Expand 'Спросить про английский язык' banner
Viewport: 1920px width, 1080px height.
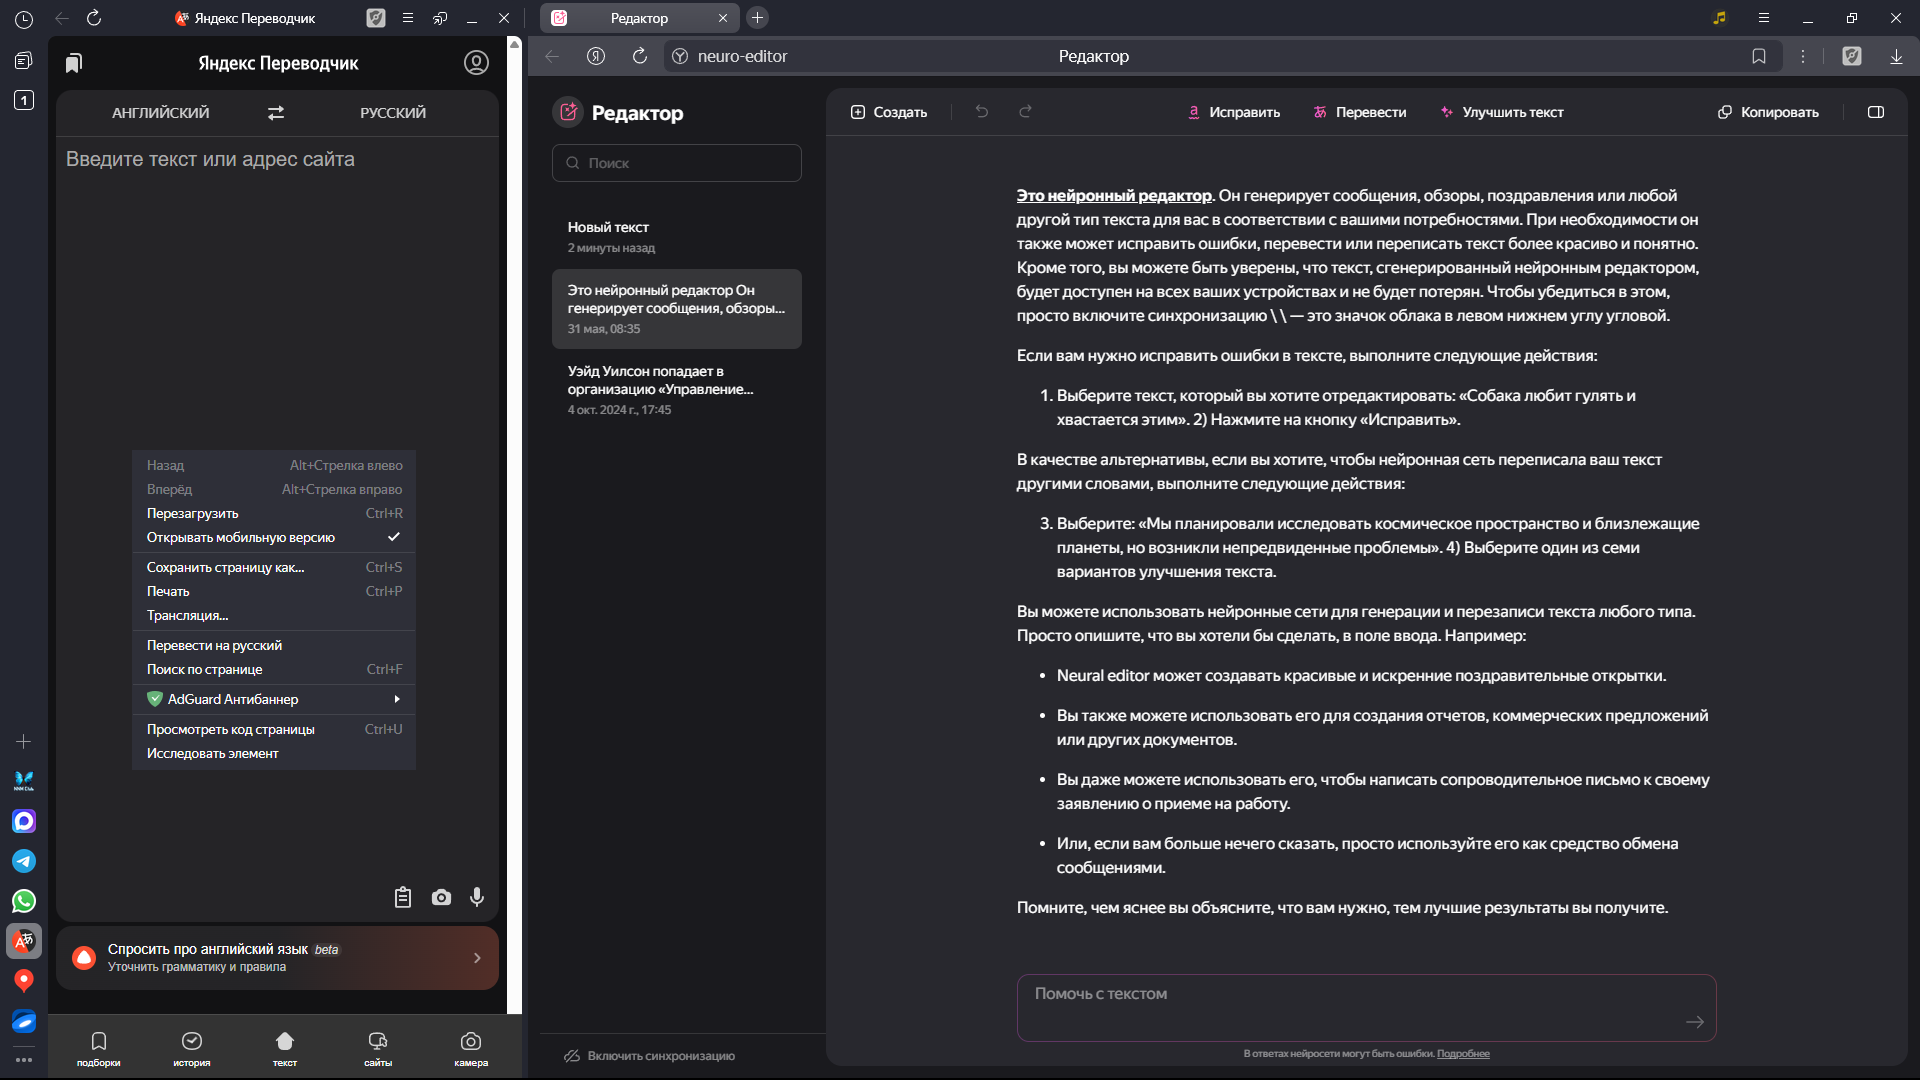(x=277, y=958)
